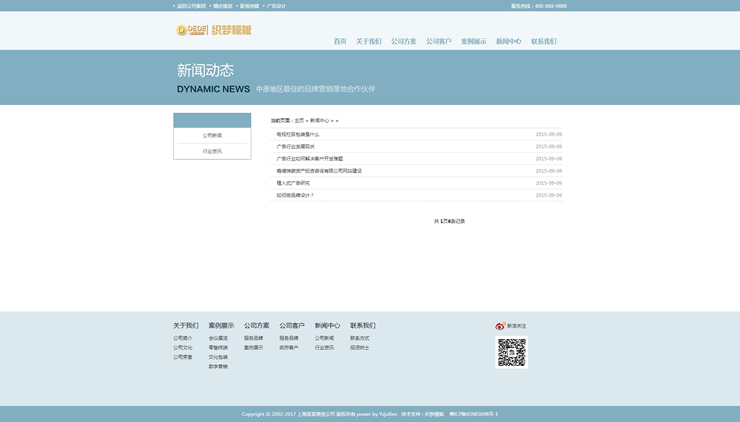Viewport: 740px width, 422px height.
Task: Click the 新闻中心 heading in the footer
Action: [327, 325]
